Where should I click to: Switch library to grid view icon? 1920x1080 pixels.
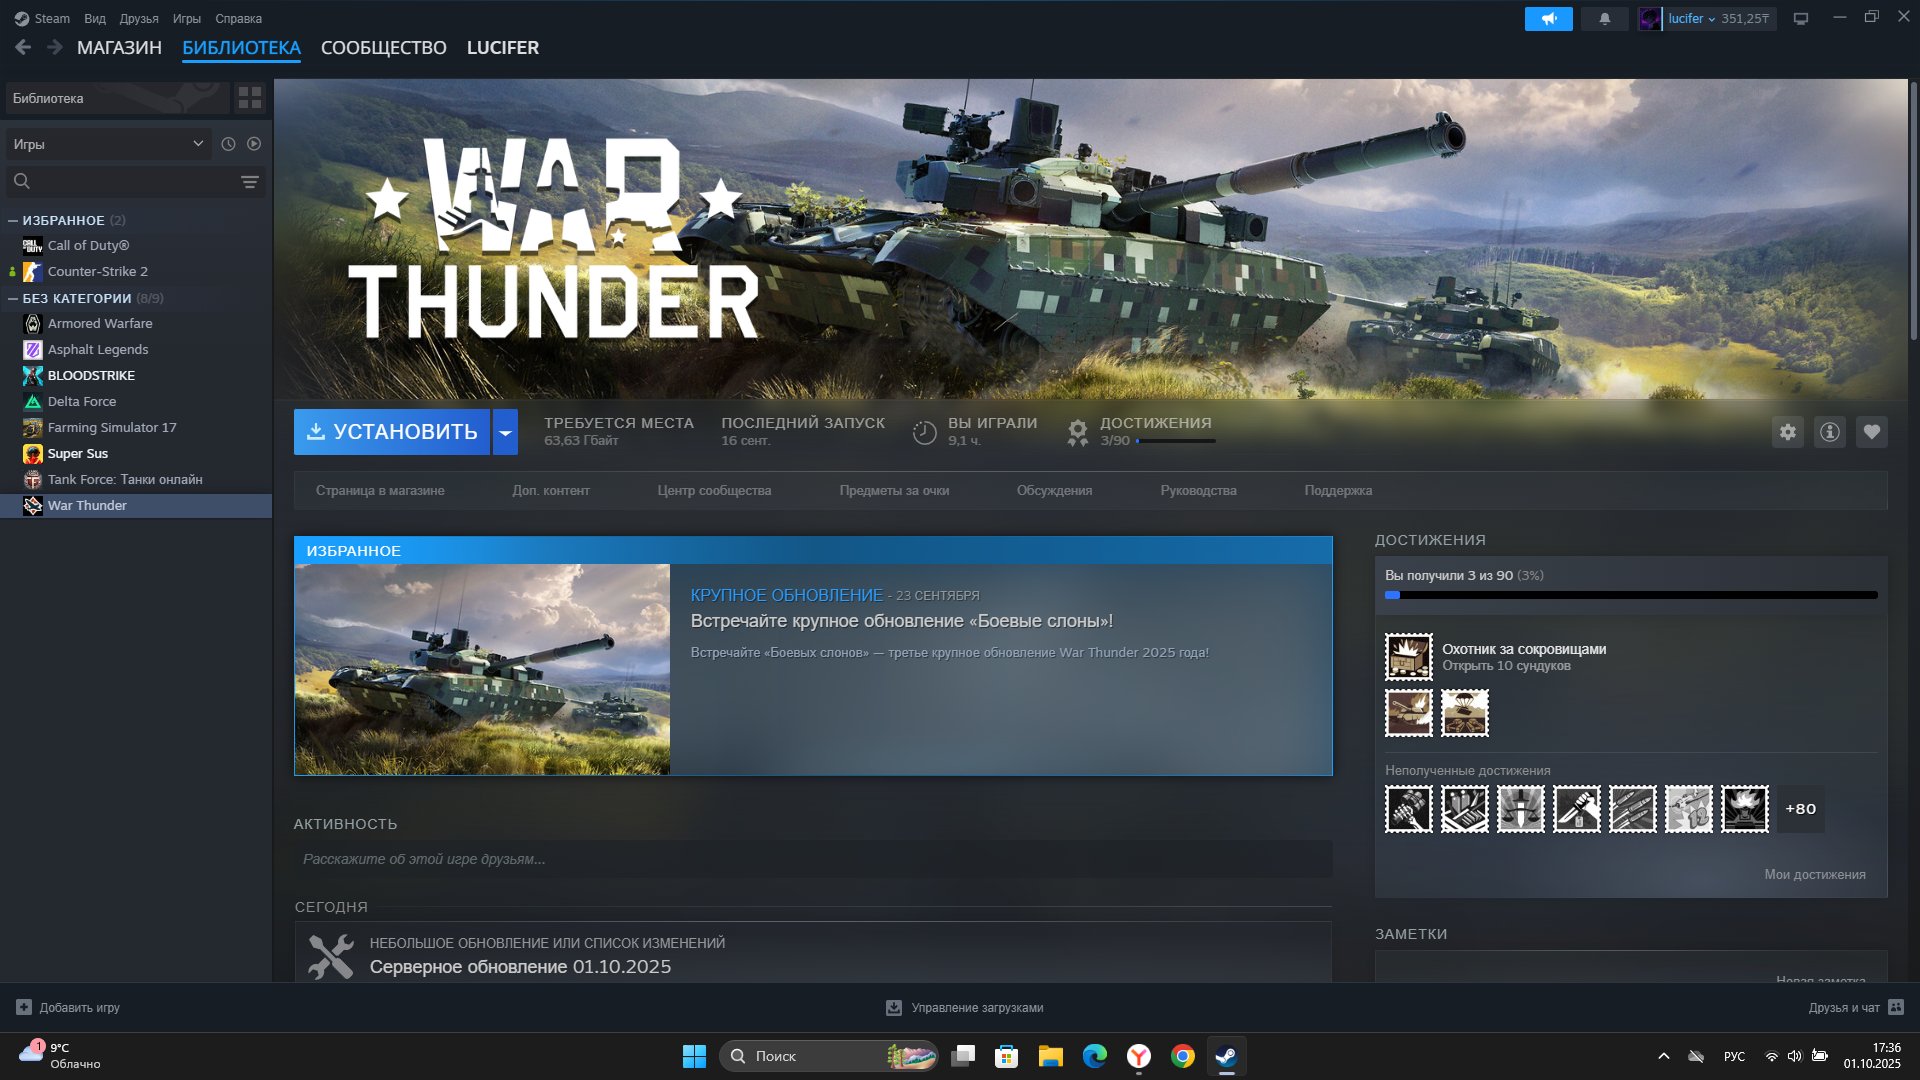click(250, 98)
